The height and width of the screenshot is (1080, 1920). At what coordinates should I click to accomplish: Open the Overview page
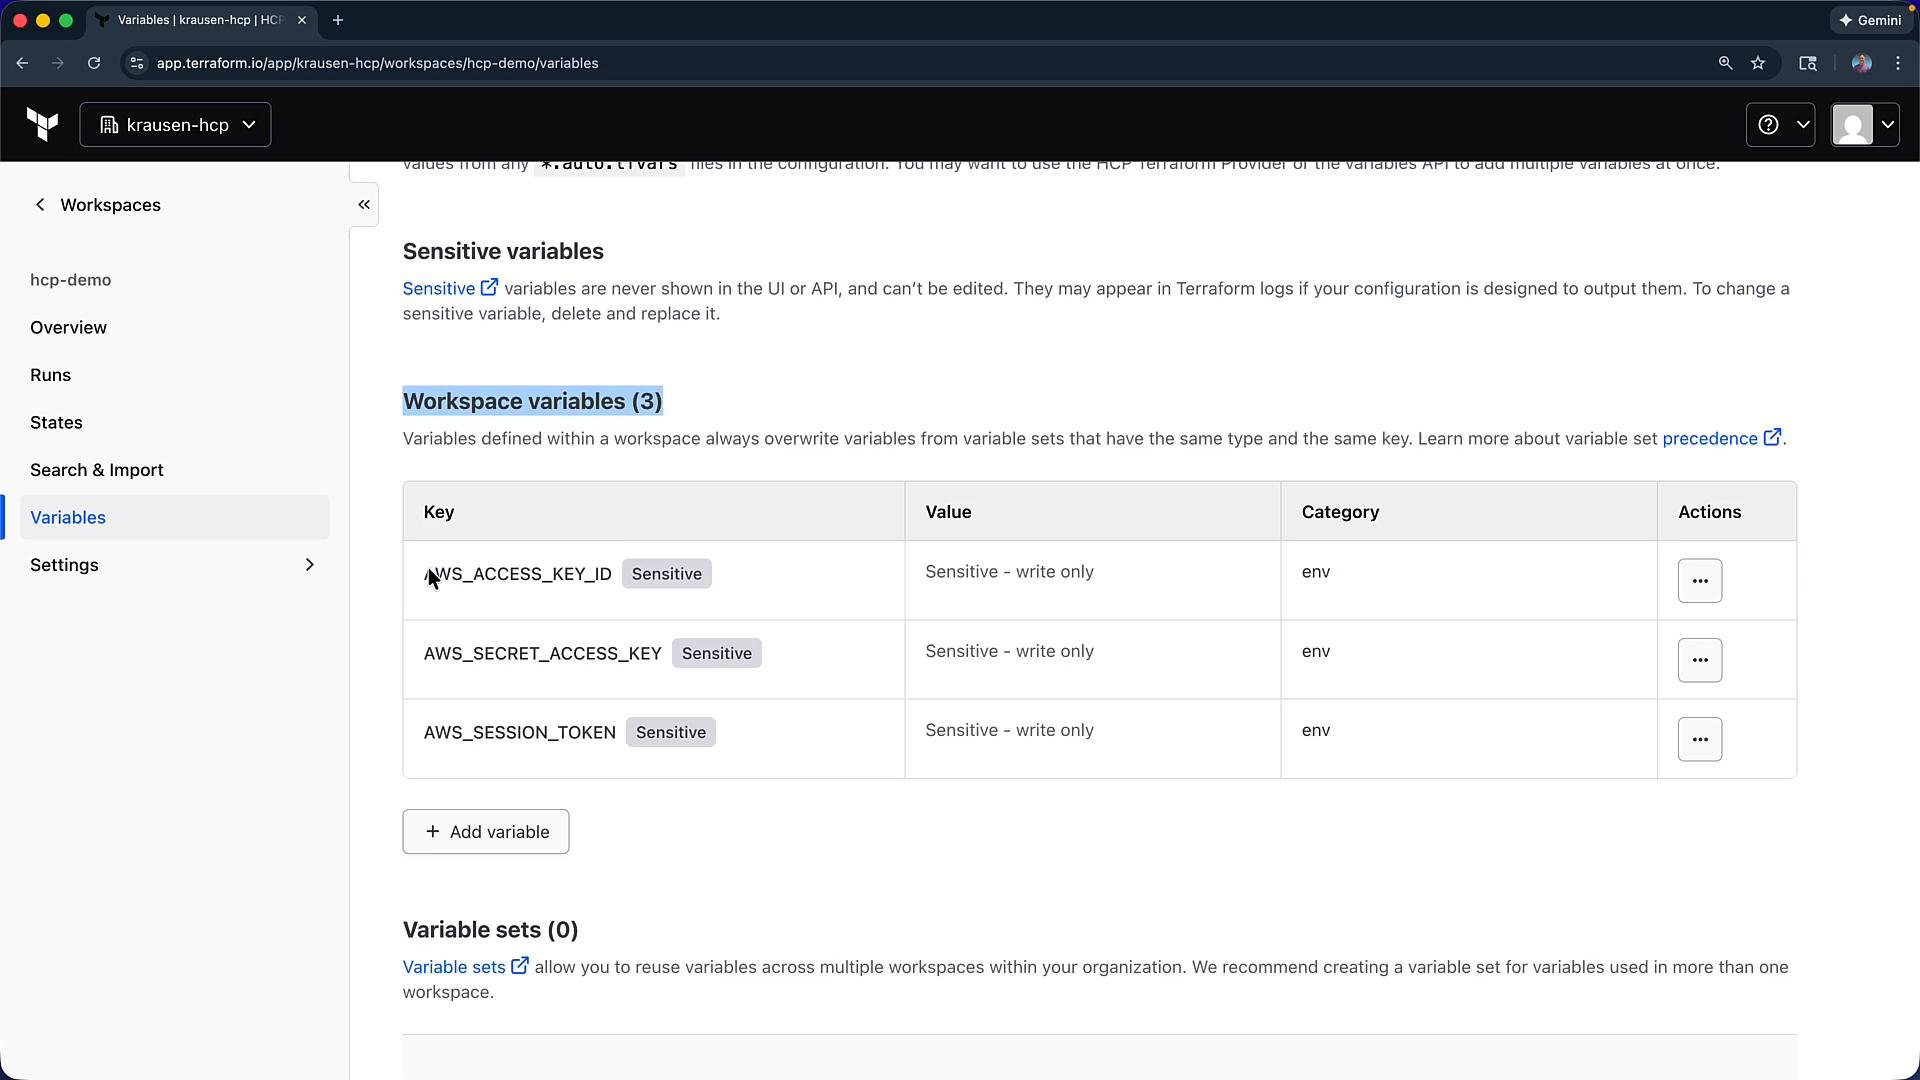[x=68, y=328]
